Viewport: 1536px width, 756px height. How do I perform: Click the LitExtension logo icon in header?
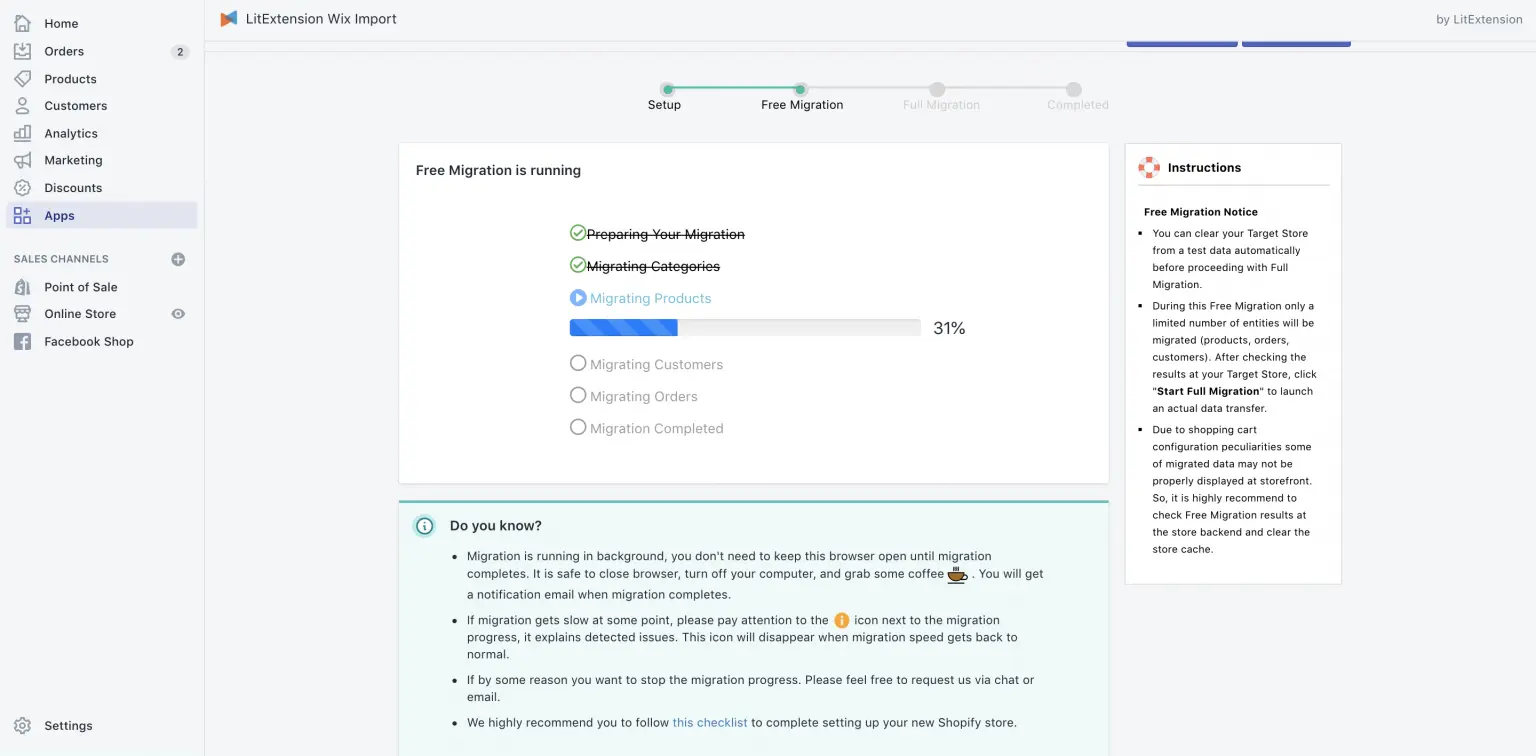coord(229,18)
